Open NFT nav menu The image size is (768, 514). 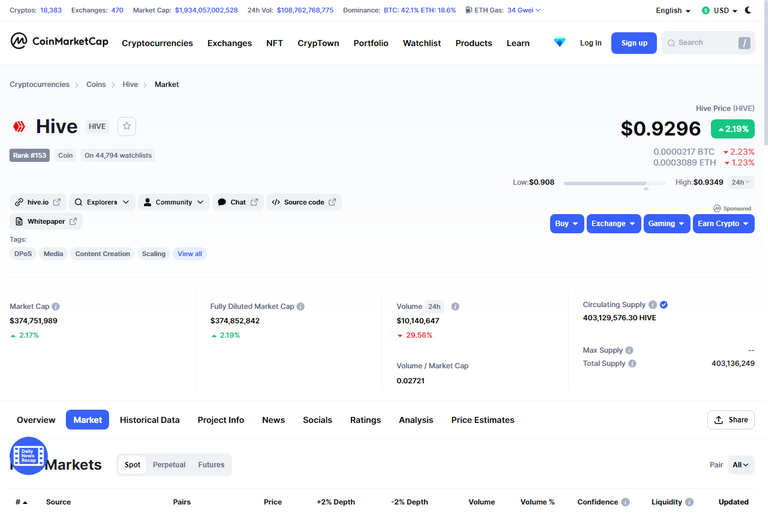pyautogui.click(x=274, y=43)
